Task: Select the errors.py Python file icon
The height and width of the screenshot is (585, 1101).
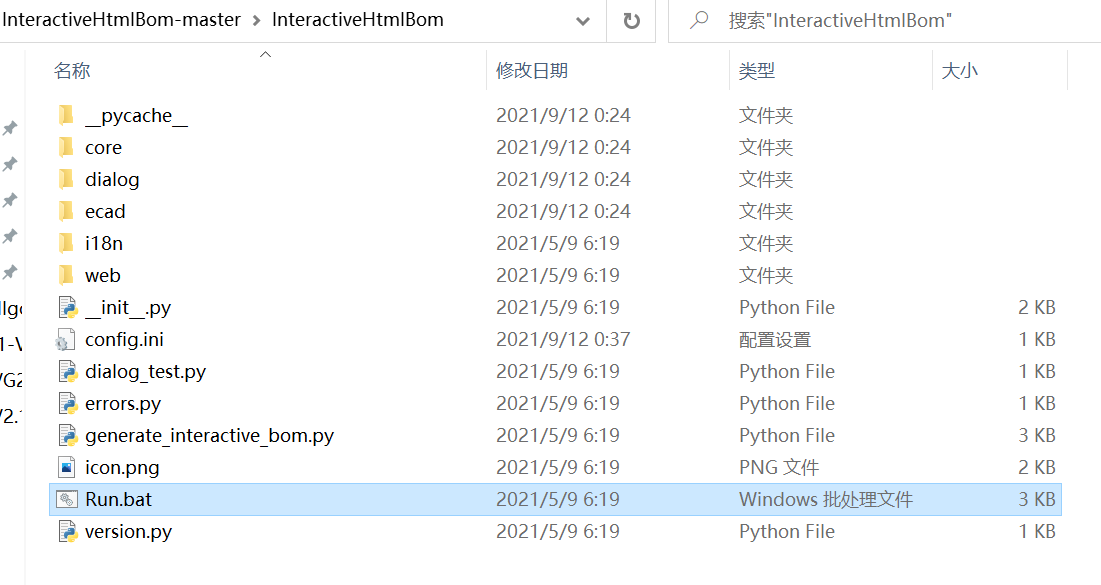Action: tap(67, 403)
